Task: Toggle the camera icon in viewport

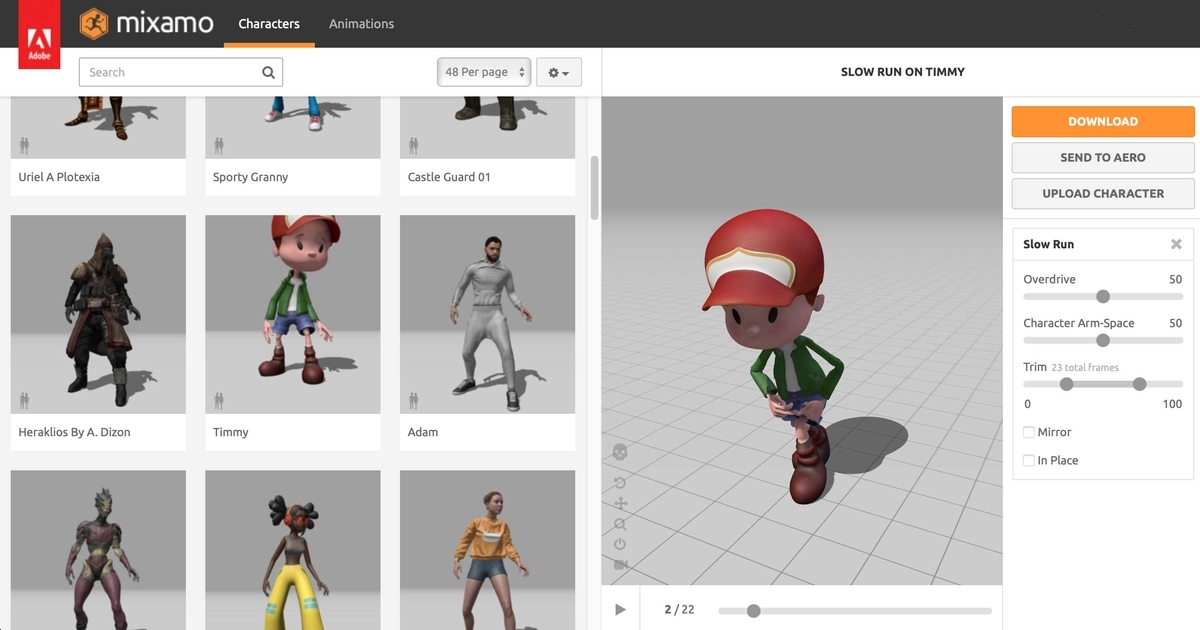Action: (620, 565)
